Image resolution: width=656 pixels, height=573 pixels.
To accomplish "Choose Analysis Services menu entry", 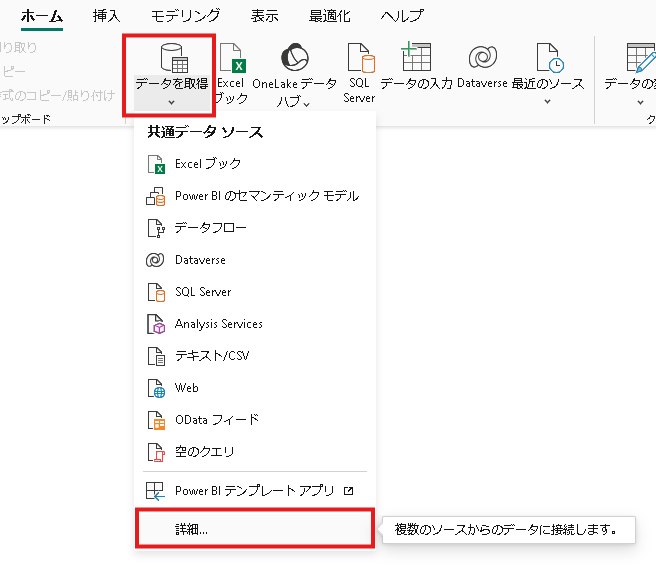I will click(x=254, y=324).
